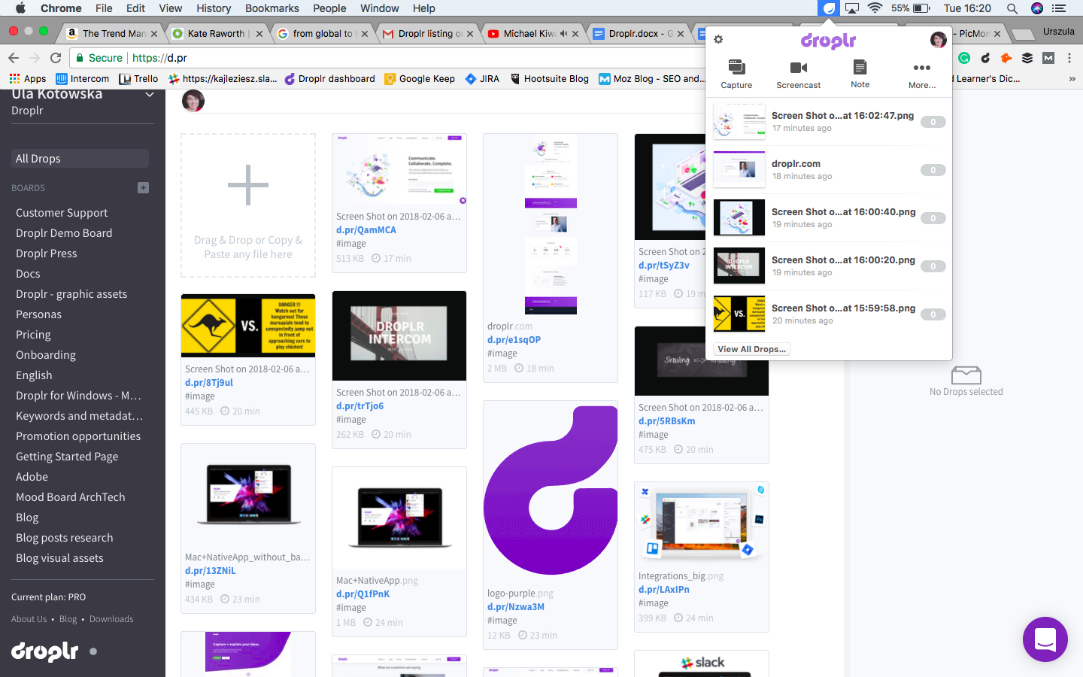Select All Drops in sidebar
This screenshot has width=1083, height=677.
pyautogui.click(x=80, y=158)
